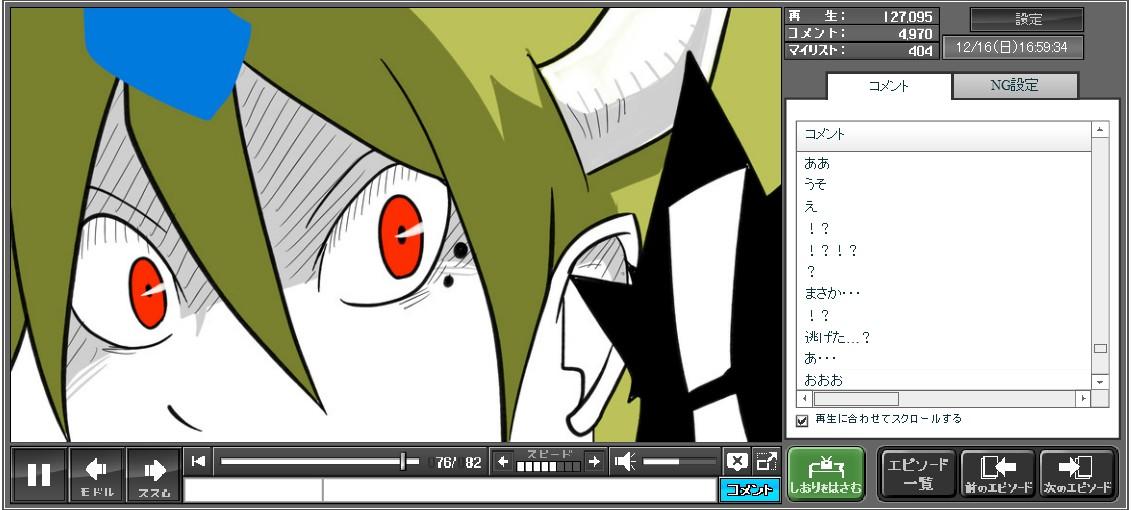Toggle 再生に合わせてスクロールする checkbox

(x=802, y=420)
